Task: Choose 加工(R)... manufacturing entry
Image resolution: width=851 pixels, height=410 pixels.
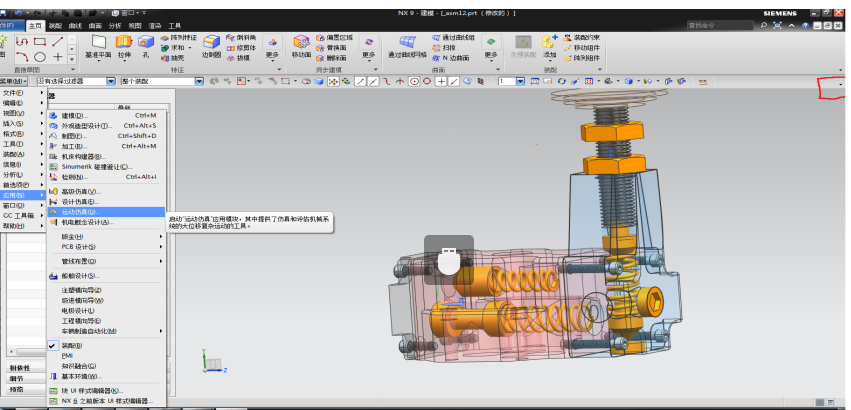Action: (x=106, y=146)
